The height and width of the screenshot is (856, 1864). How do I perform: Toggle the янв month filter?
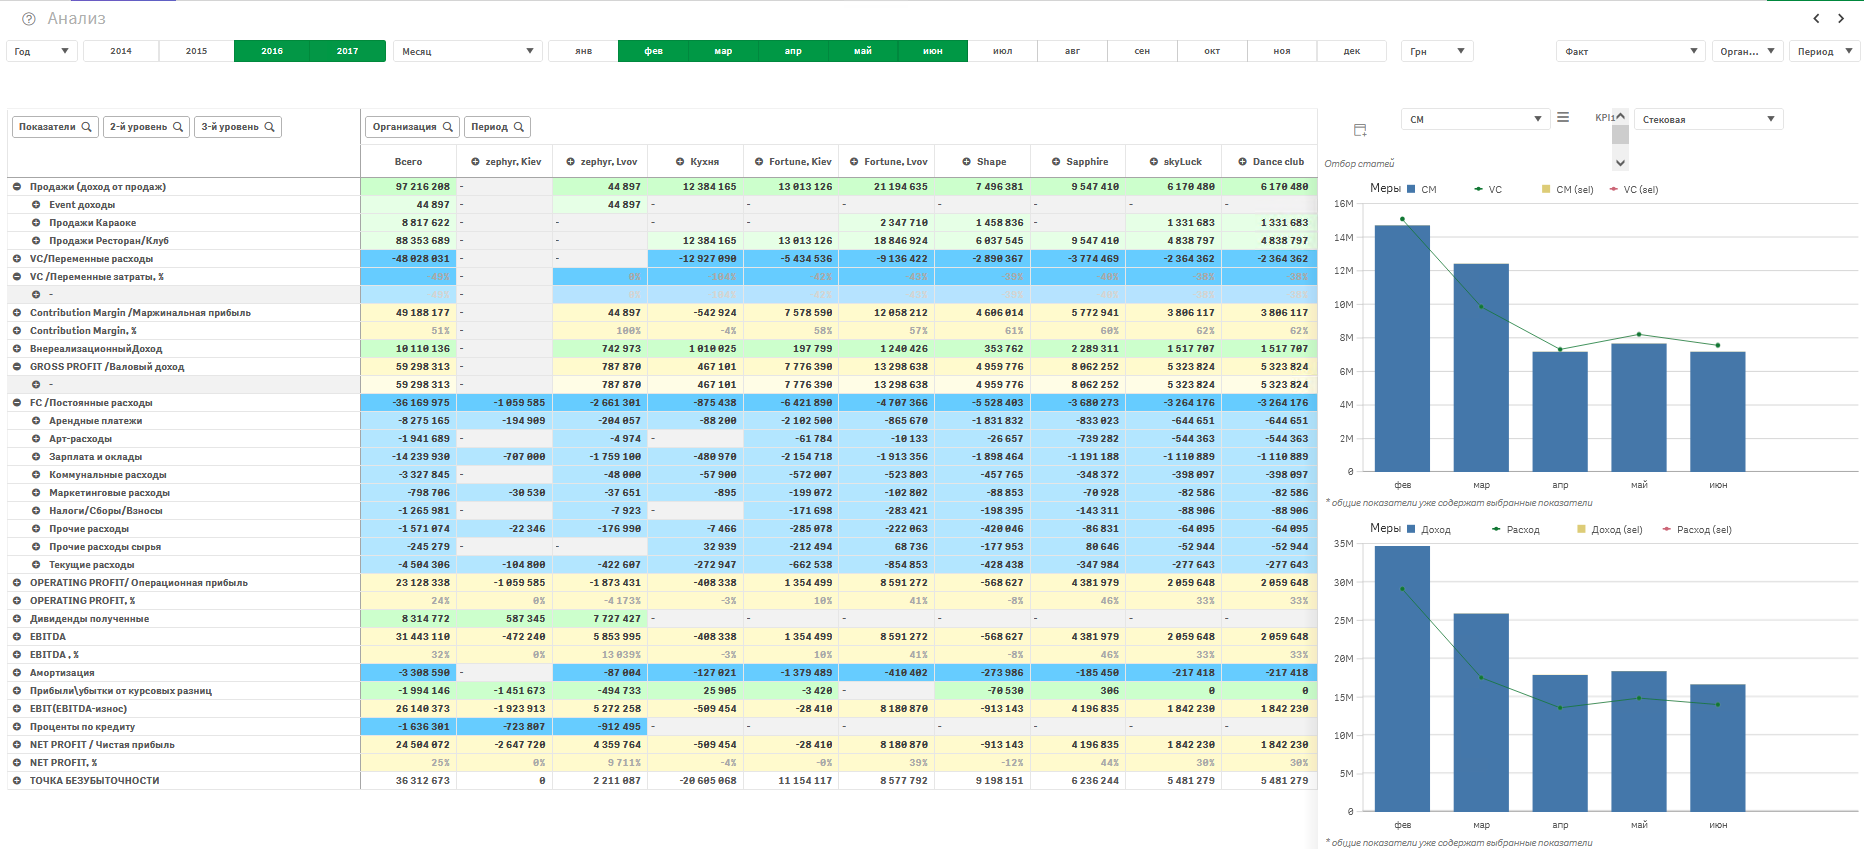pos(583,51)
